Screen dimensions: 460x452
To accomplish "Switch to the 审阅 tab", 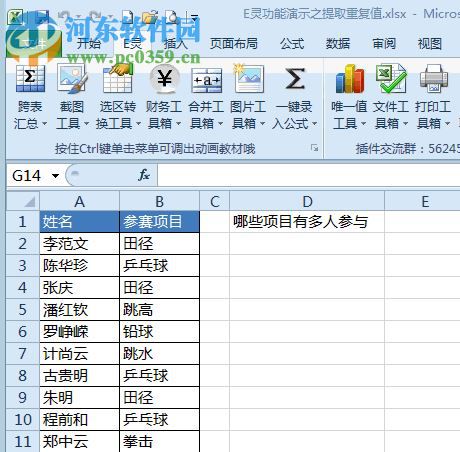I will point(384,44).
